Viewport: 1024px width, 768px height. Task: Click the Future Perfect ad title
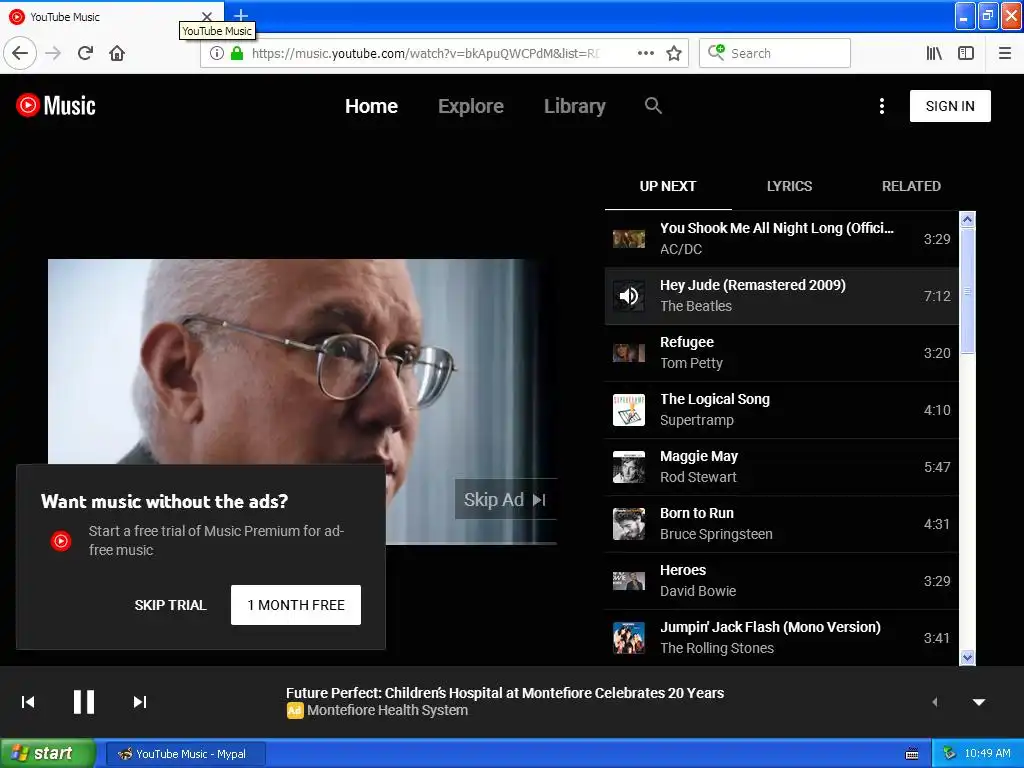505,693
